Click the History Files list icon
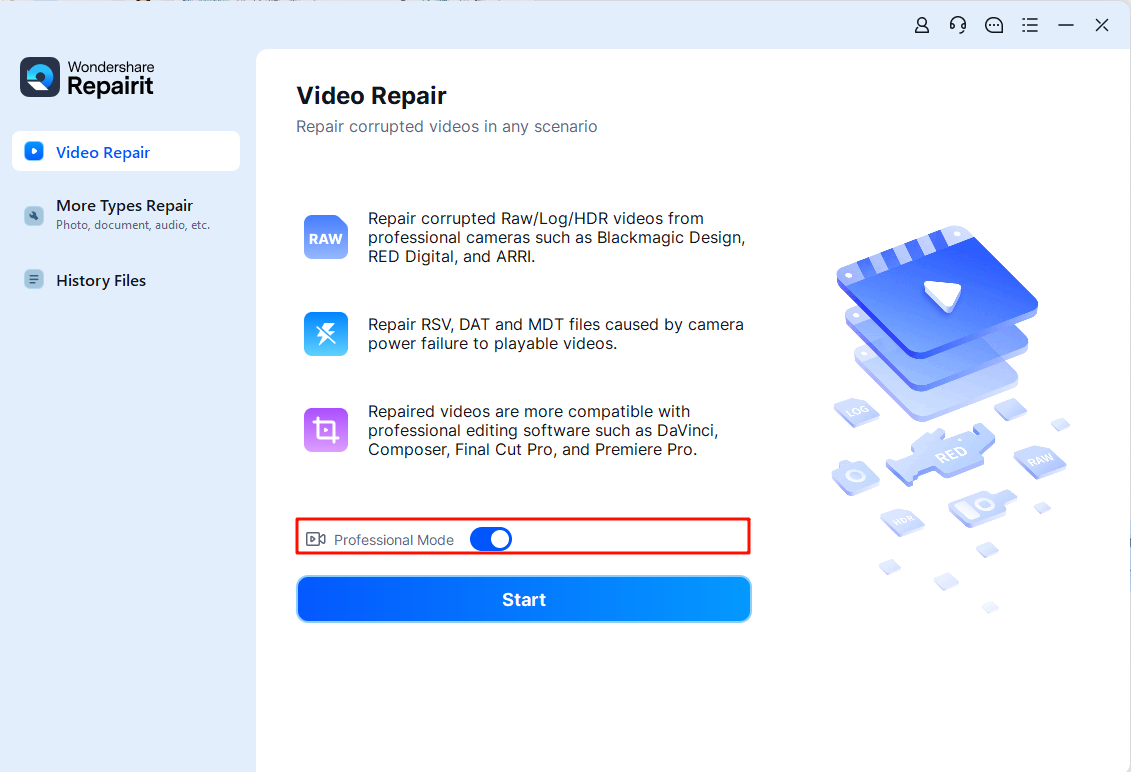This screenshot has height=772, width=1131. pyautogui.click(x=34, y=280)
